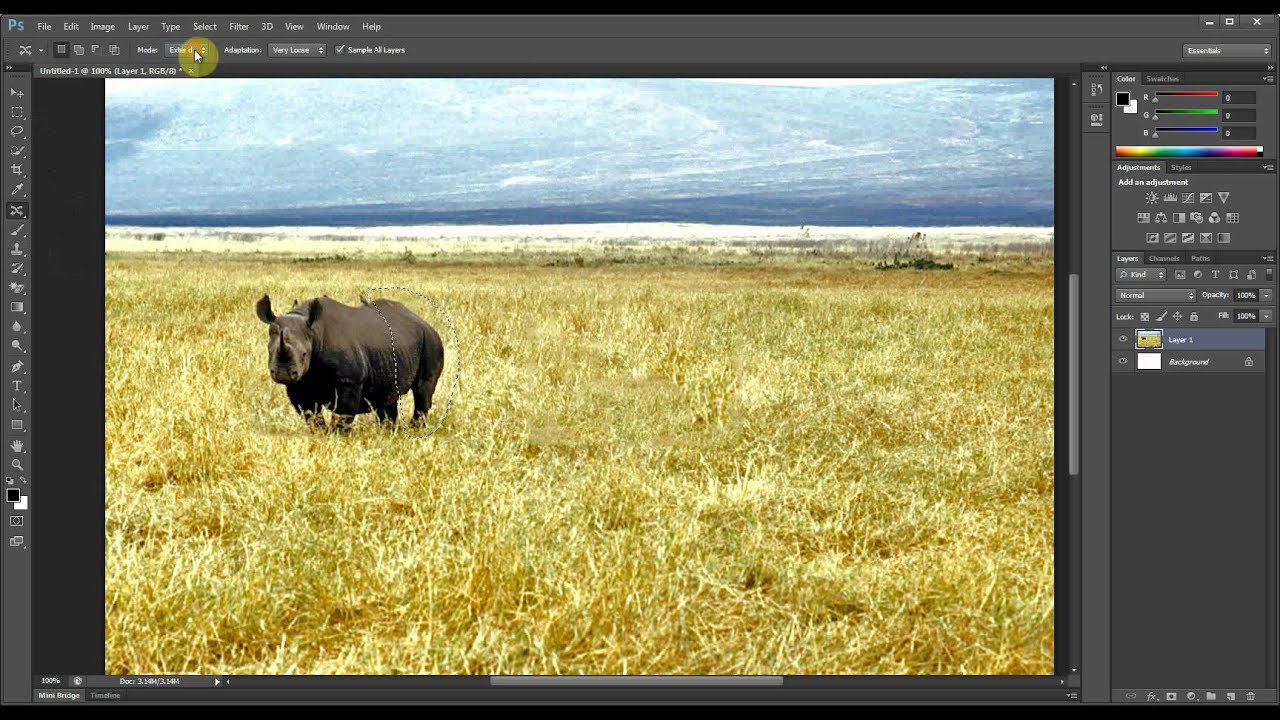This screenshot has width=1280, height=720.
Task: Select the Eyedropper tool
Action: point(17,190)
